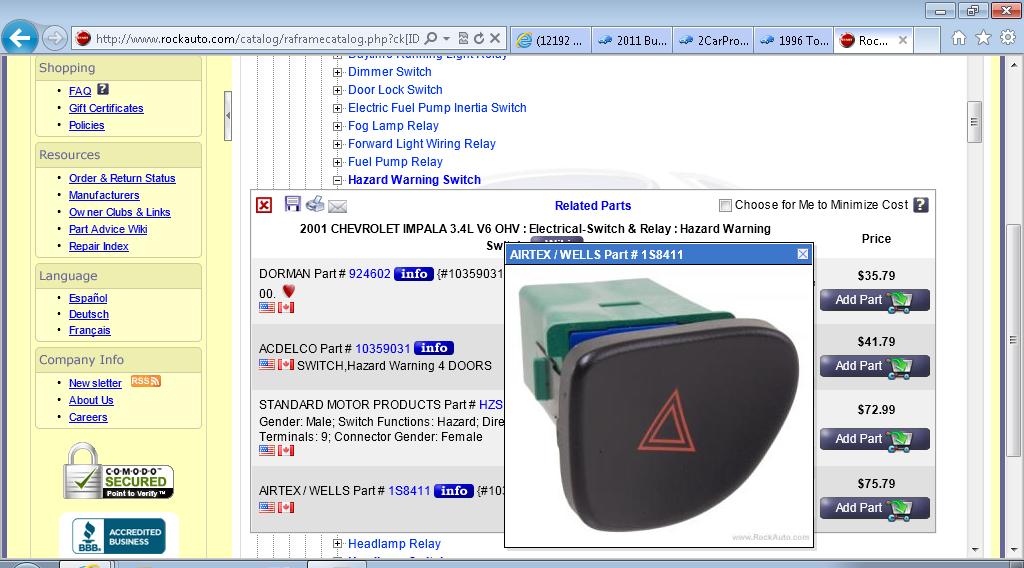The width and height of the screenshot is (1024, 568).
Task: Click the info badge for ACDelco 10359031
Action: pos(434,348)
